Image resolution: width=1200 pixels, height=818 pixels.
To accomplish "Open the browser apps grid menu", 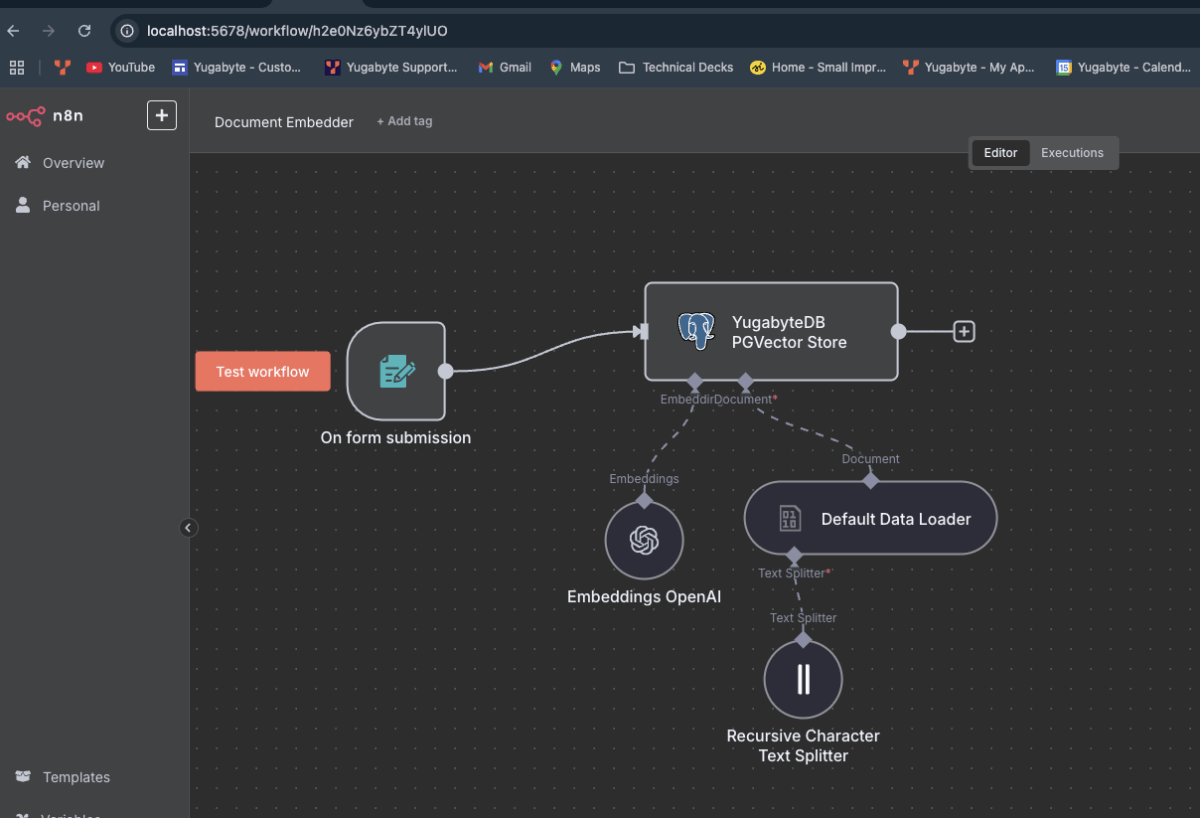I will tap(16, 67).
